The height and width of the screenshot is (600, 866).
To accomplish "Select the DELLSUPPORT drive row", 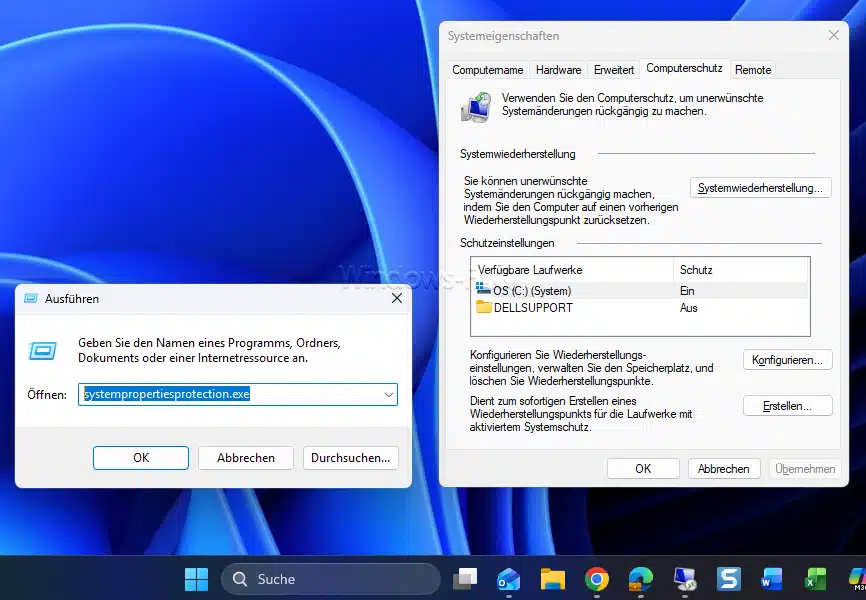I will pyautogui.click(x=641, y=308).
